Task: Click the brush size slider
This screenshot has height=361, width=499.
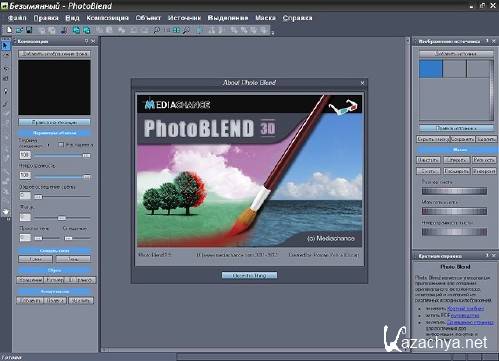Action: point(454,191)
